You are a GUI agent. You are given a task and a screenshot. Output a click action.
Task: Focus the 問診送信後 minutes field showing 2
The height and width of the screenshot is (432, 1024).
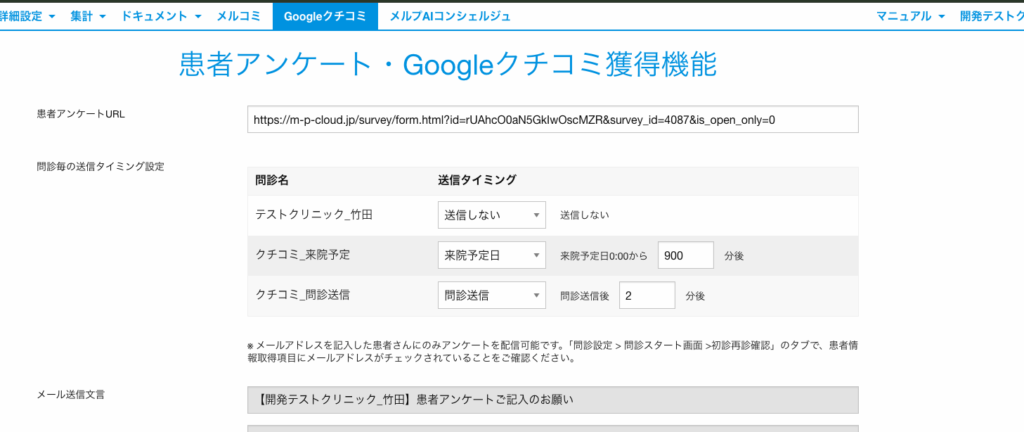click(x=647, y=296)
